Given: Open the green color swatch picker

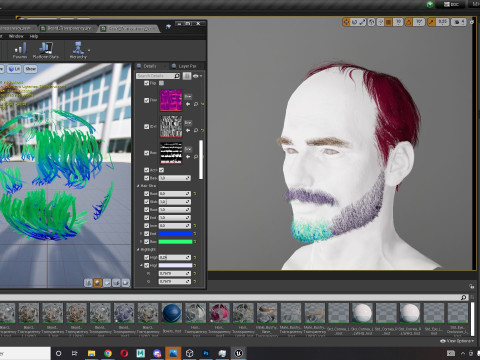Looking at the screenshot, I should pos(175,242).
